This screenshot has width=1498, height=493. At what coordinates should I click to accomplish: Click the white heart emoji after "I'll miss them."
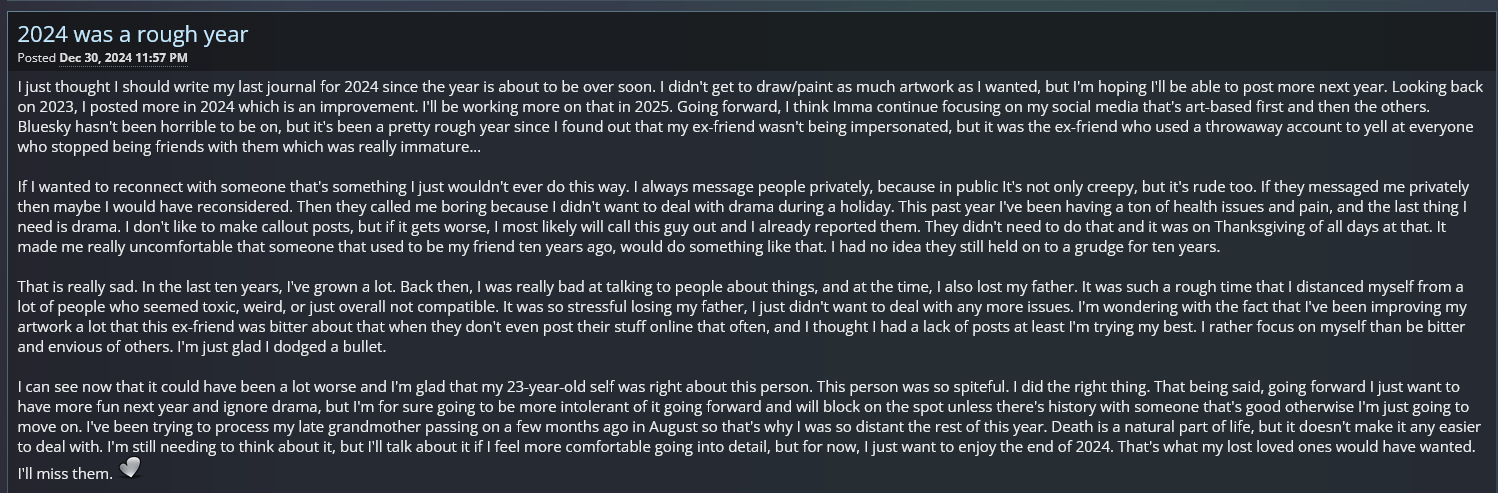tap(130, 468)
